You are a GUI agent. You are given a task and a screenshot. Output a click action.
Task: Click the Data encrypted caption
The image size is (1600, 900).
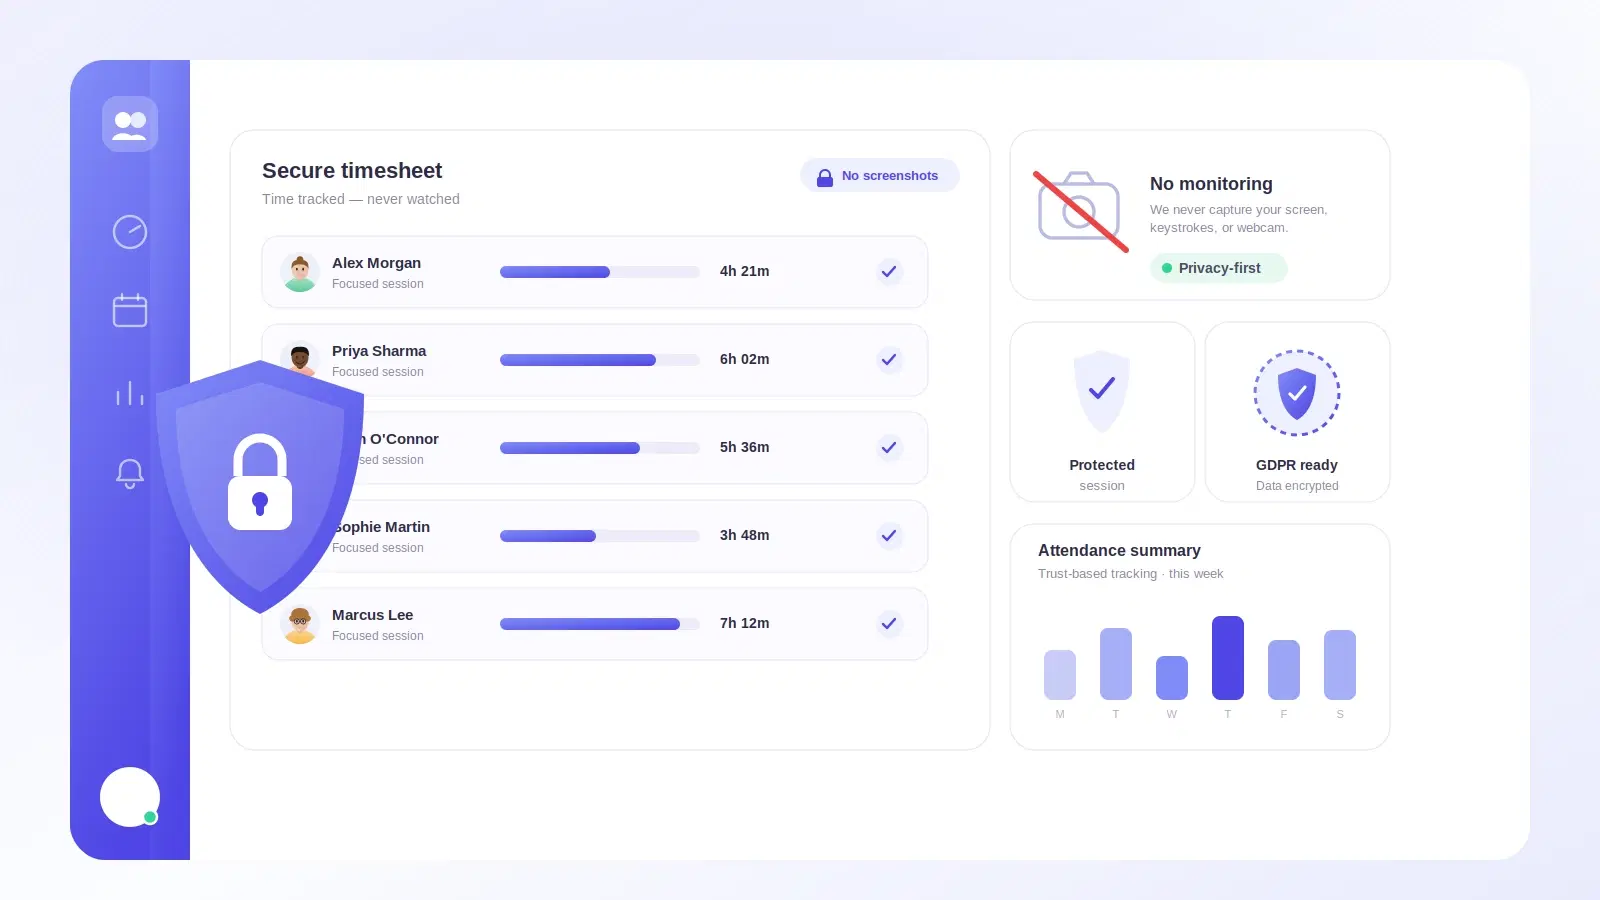(x=1297, y=486)
